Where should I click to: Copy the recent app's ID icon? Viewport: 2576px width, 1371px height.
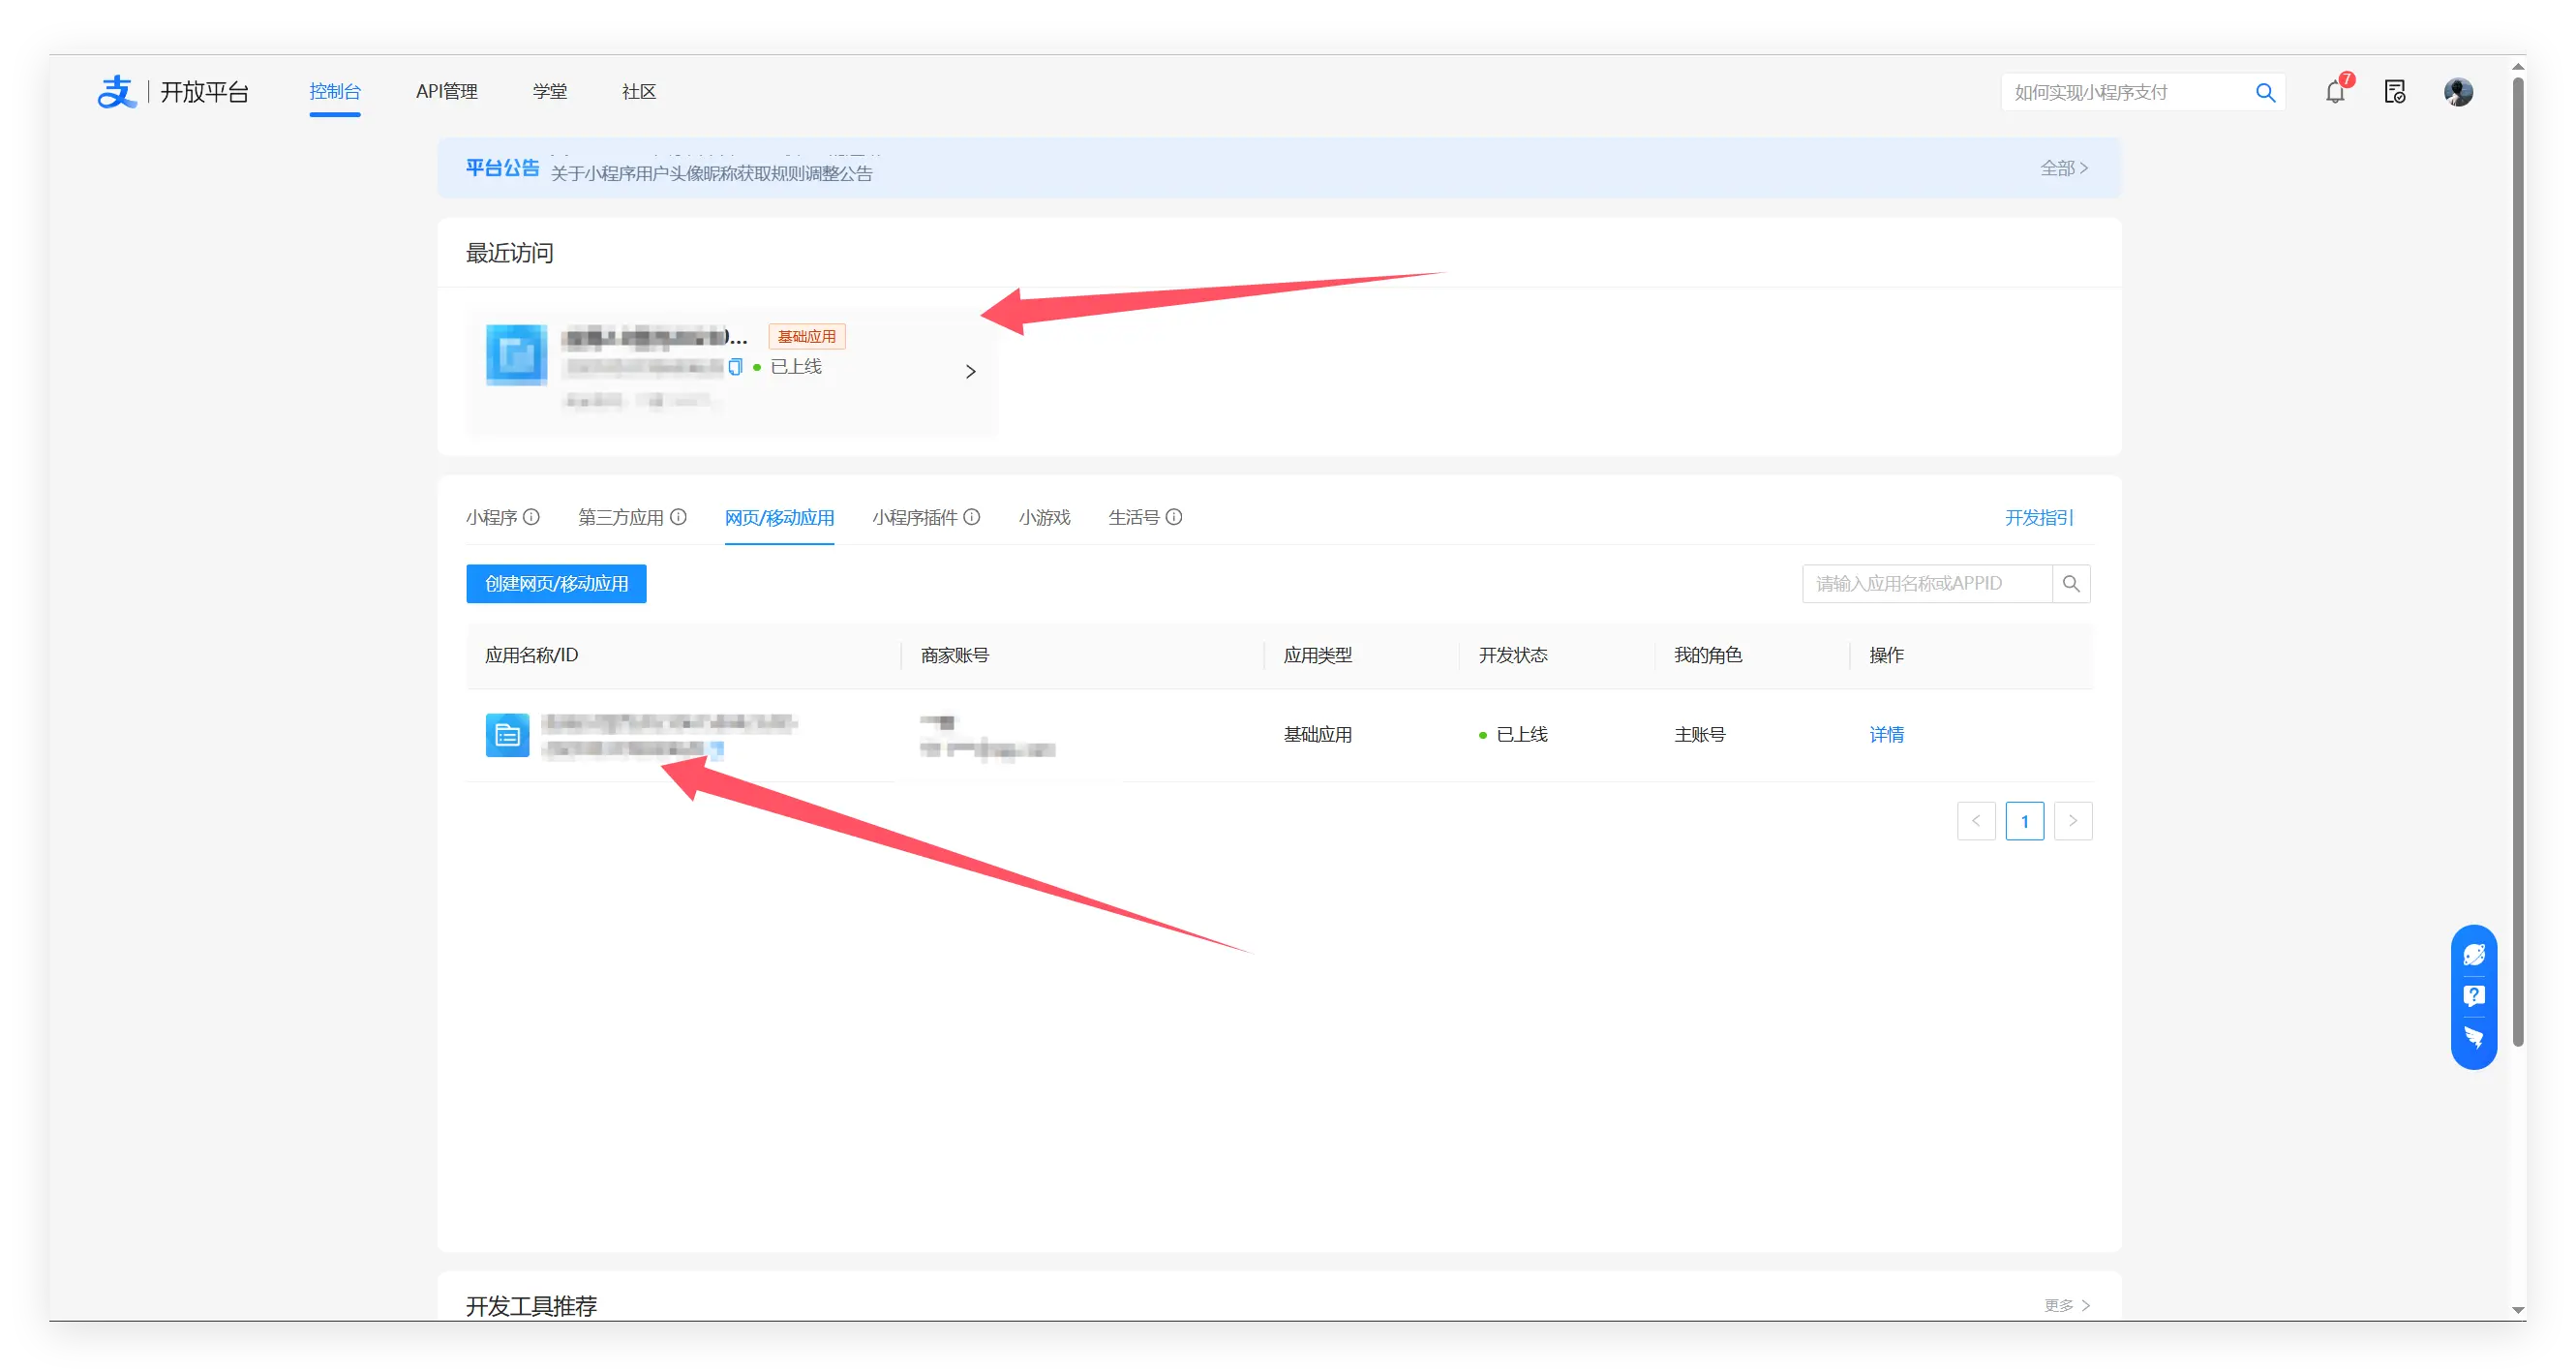[x=735, y=367]
